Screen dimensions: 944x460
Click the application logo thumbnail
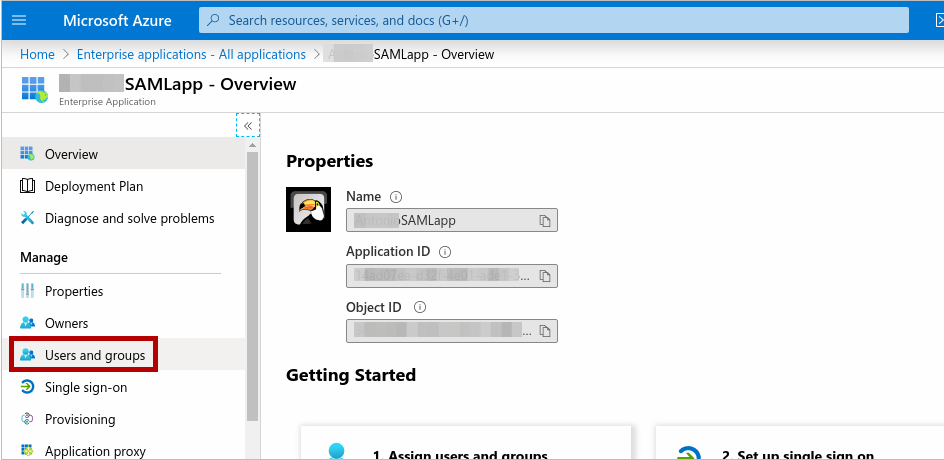tap(308, 209)
